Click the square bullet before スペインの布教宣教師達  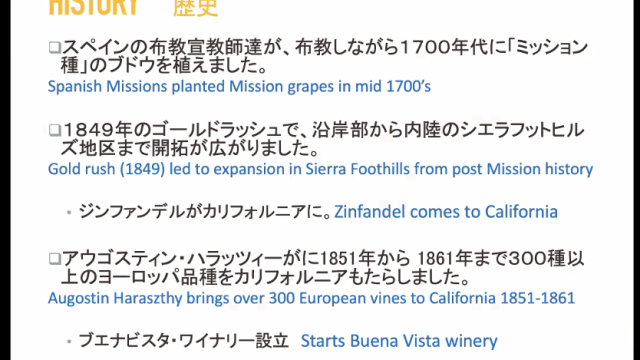(x=55, y=47)
